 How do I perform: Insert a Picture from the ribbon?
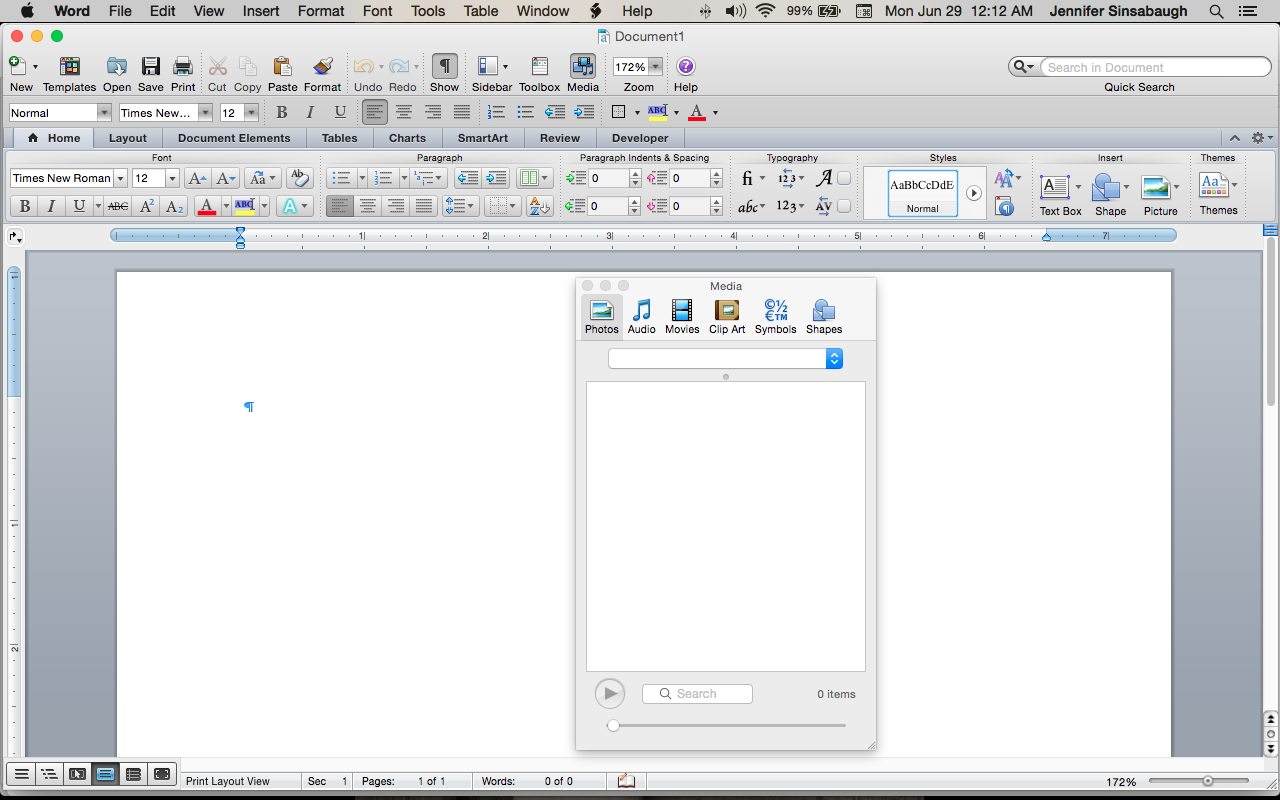[1156, 187]
